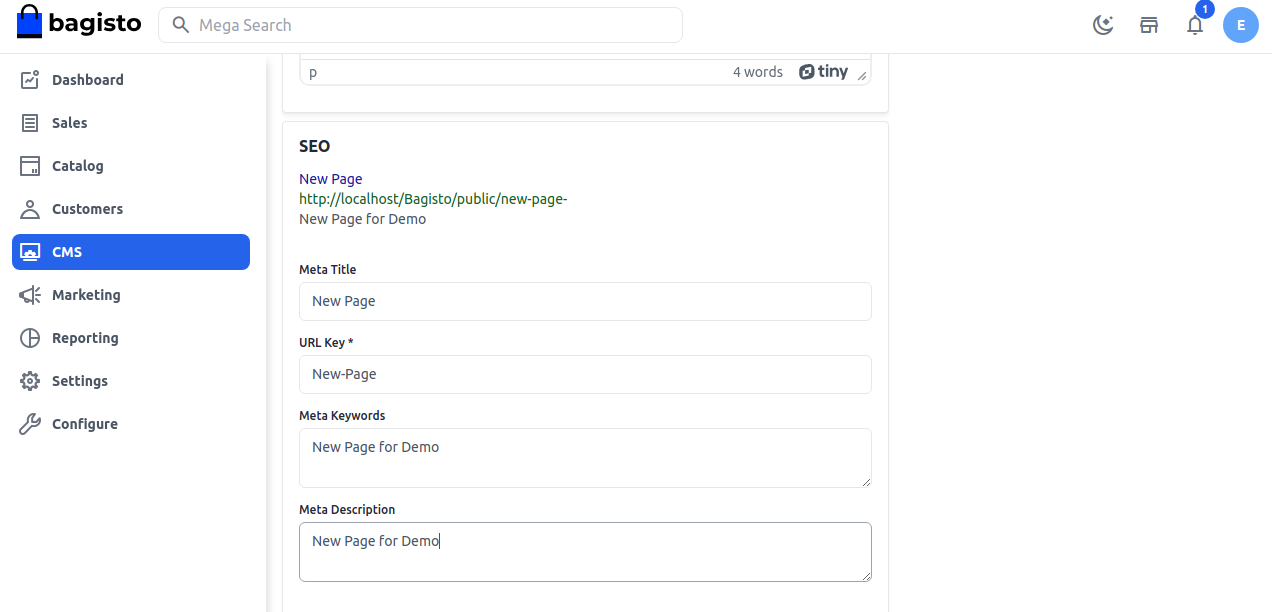Open the tiny editor branding link
Screen dimensions: 1272x612
click(824, 71)
